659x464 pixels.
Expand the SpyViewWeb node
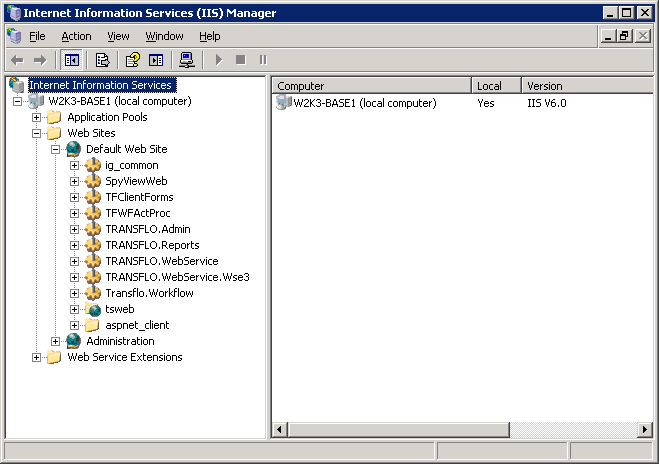point(74,181)
